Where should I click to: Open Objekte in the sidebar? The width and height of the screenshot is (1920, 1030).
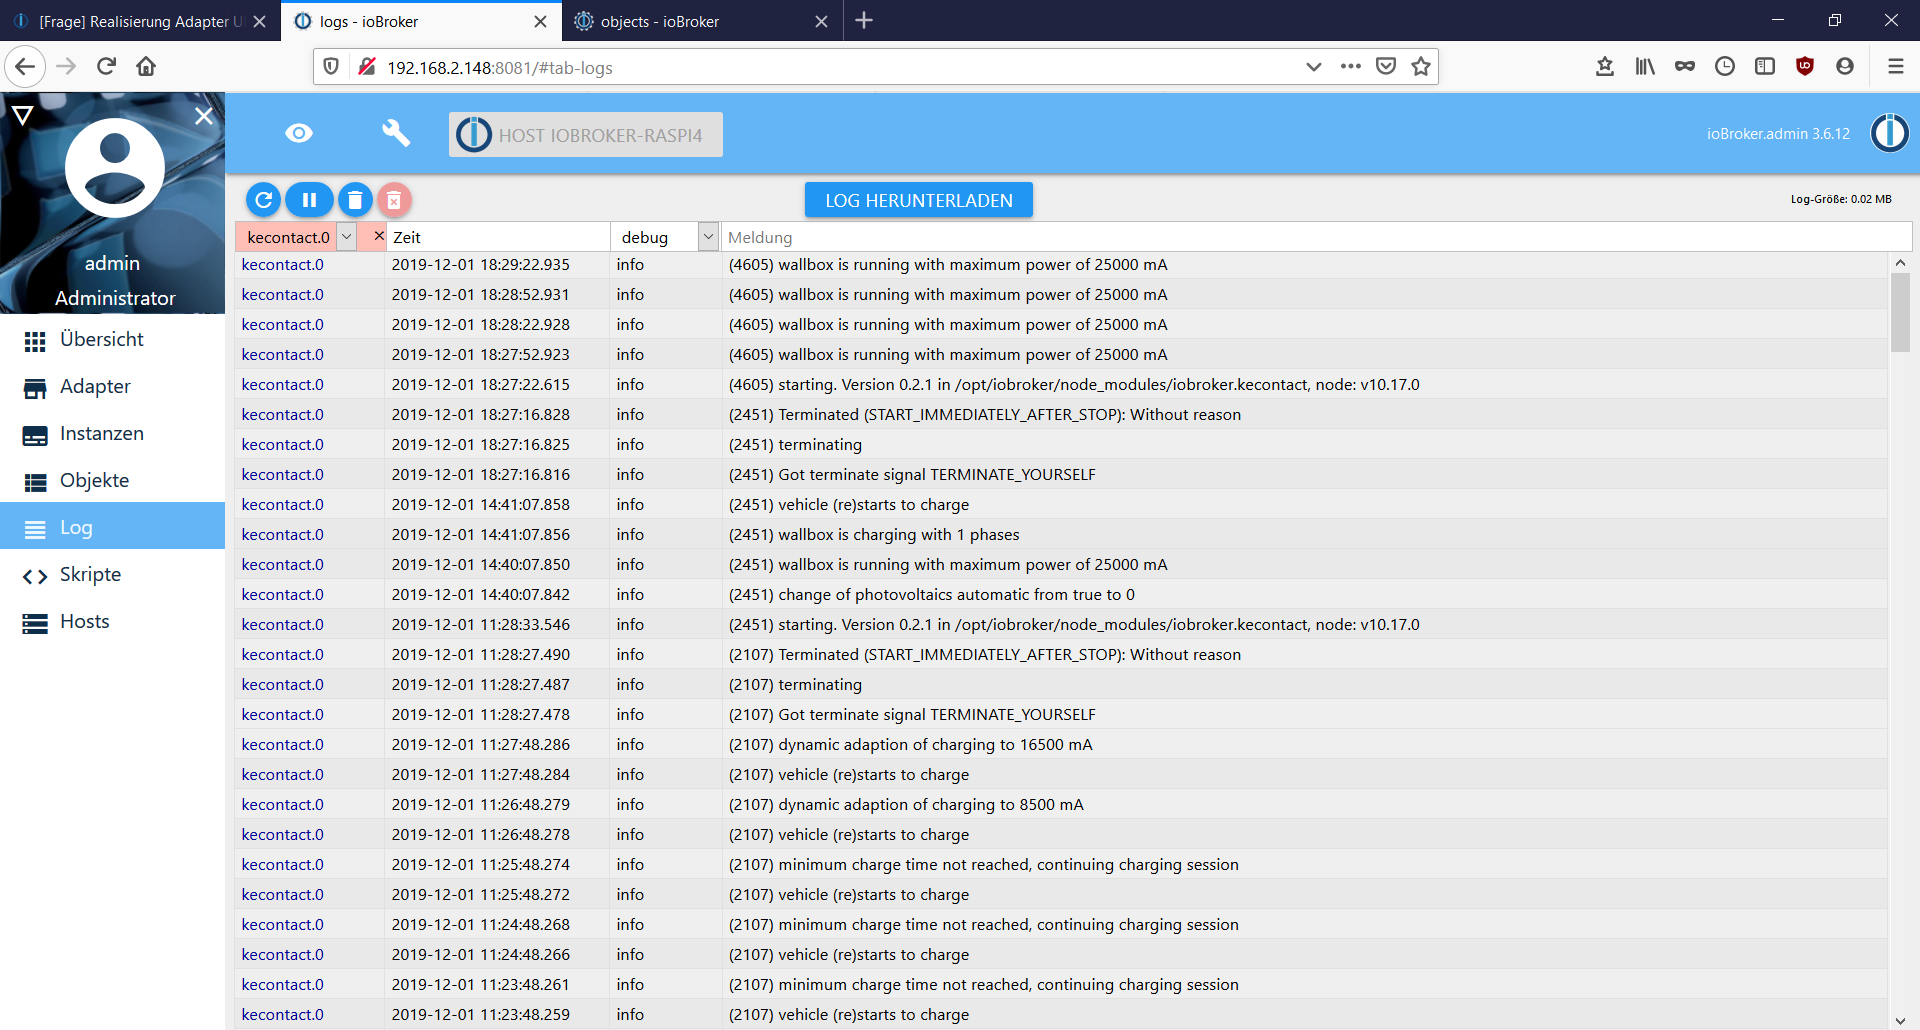click(112, 481)
